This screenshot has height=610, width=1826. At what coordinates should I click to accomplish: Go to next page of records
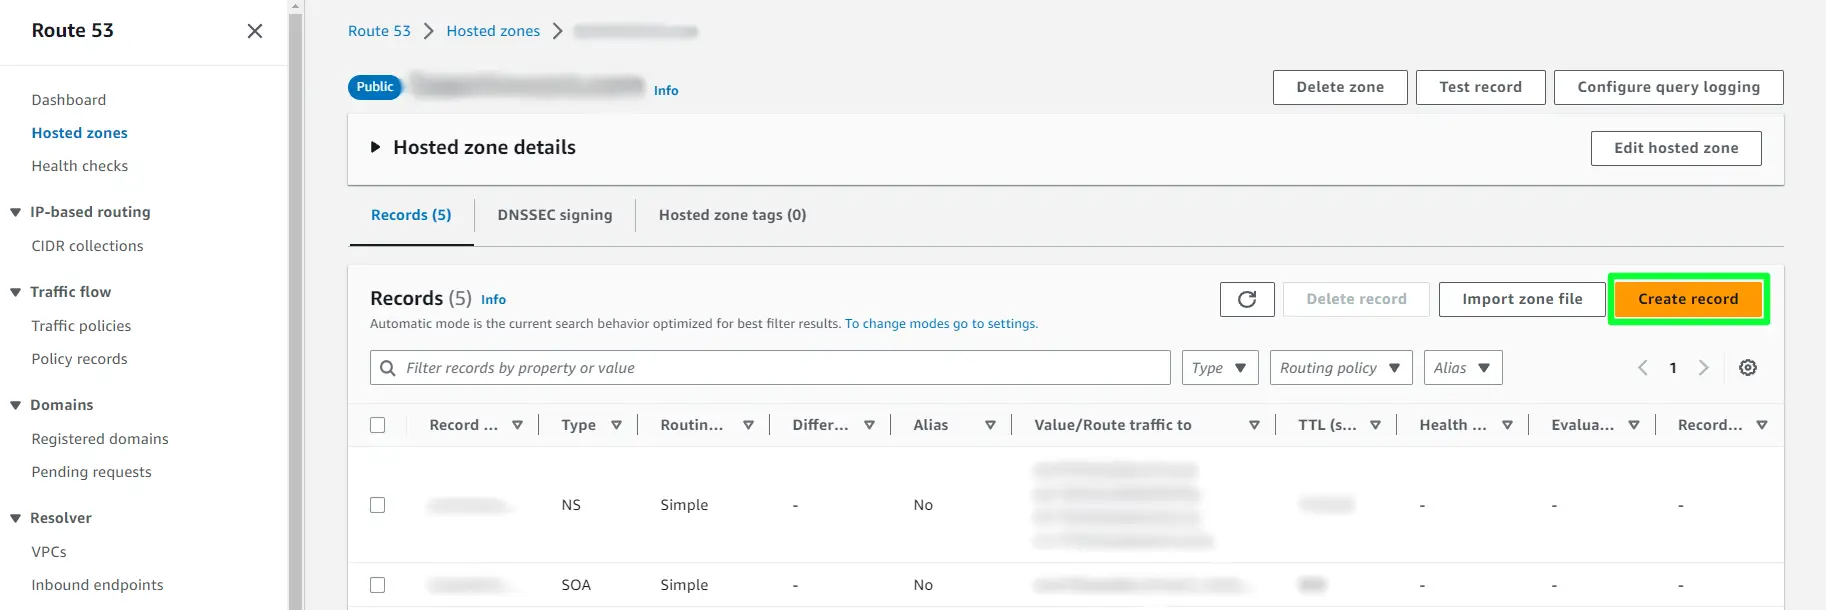pyautogui.click(x=1704, y=368)
